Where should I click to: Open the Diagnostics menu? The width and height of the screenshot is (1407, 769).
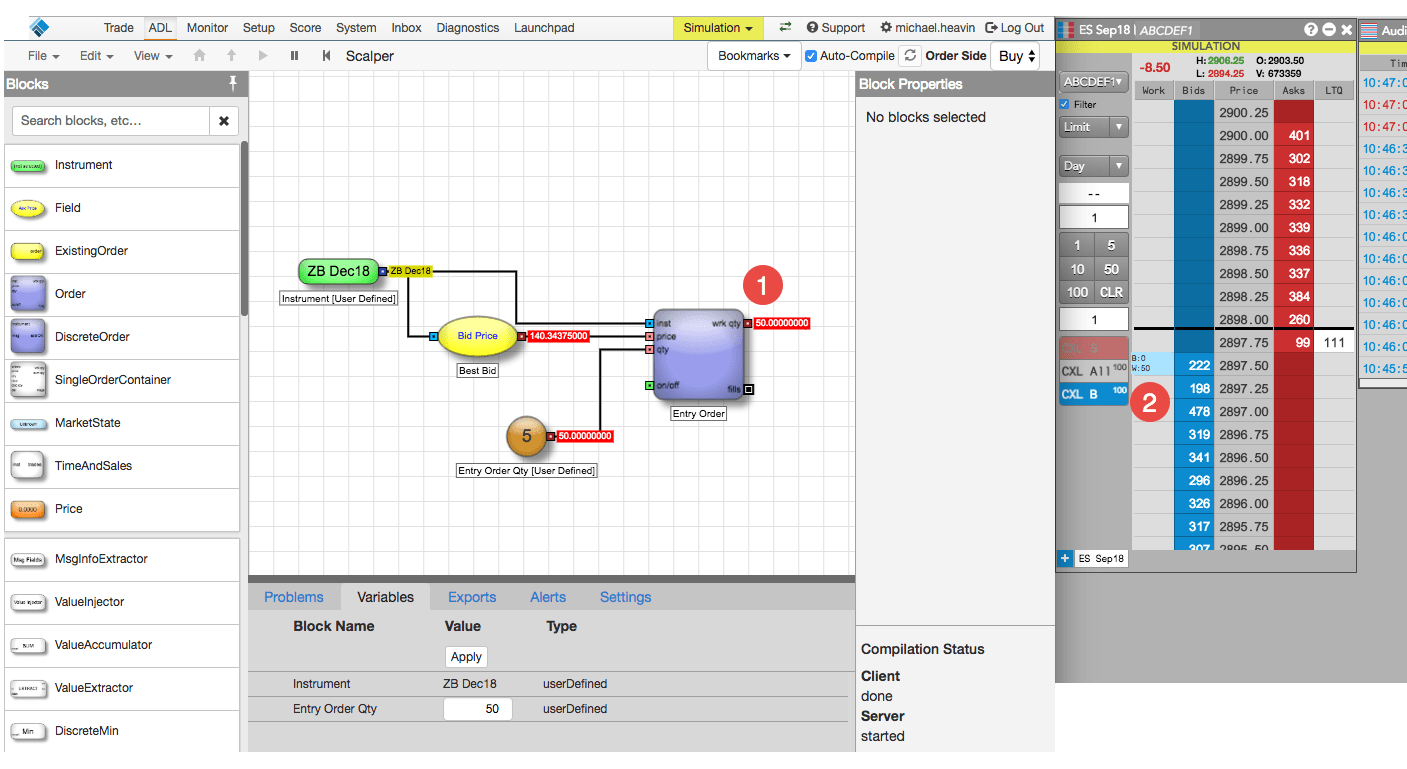468,28
